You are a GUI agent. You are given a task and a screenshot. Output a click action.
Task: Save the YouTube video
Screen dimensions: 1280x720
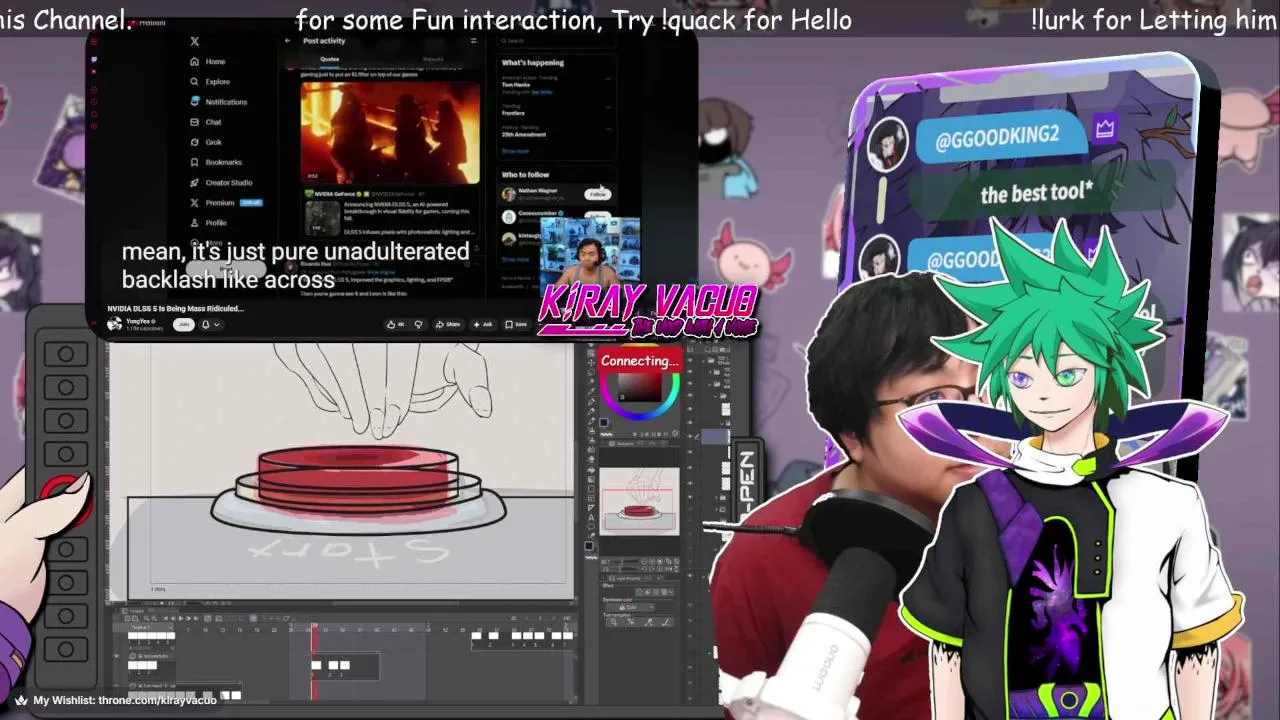tap(516, 324)
